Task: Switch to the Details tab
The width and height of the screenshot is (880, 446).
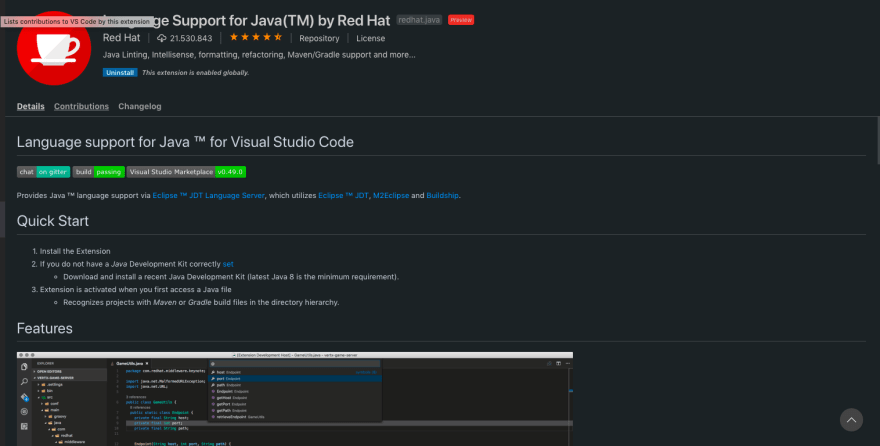Action: (x=30, y=106)
